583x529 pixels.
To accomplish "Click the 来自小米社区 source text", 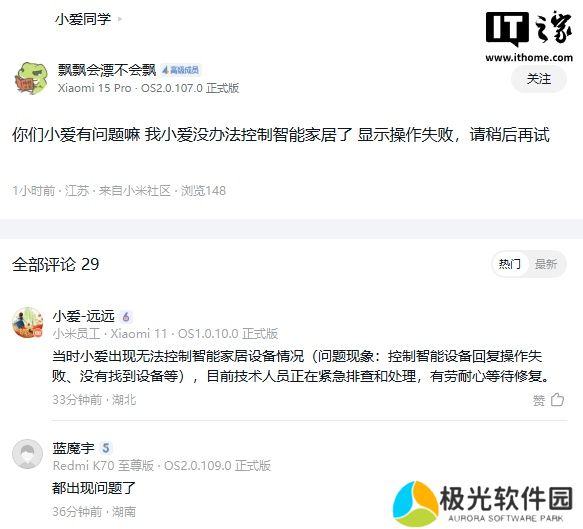I will (134, 191).
